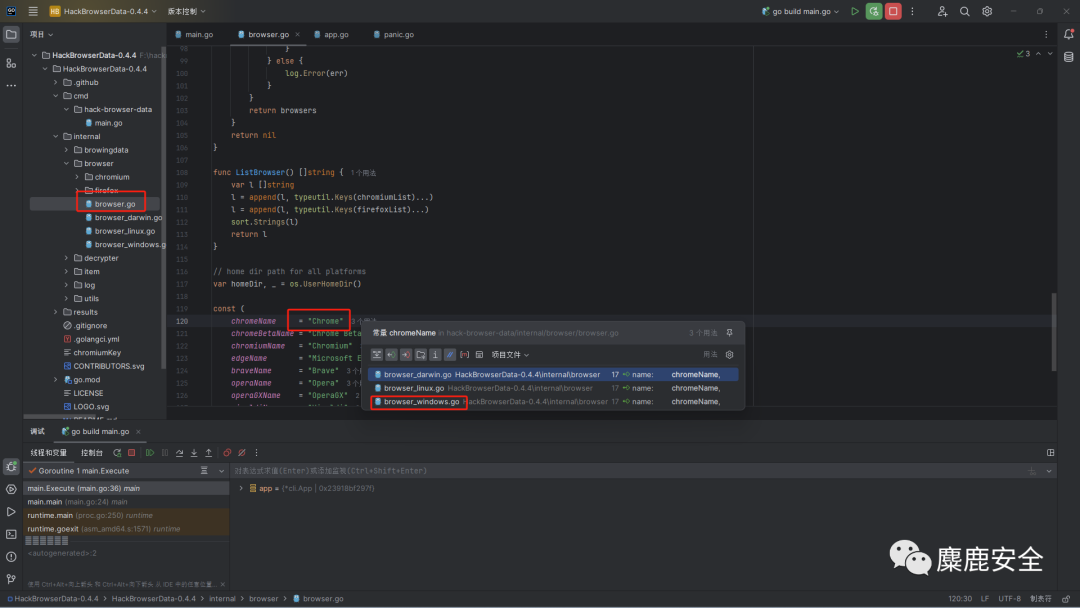1080x608 pixels.
Task: Switch to the panic.go editor tab
Action: pyautogui.click(x=394, y=34)
